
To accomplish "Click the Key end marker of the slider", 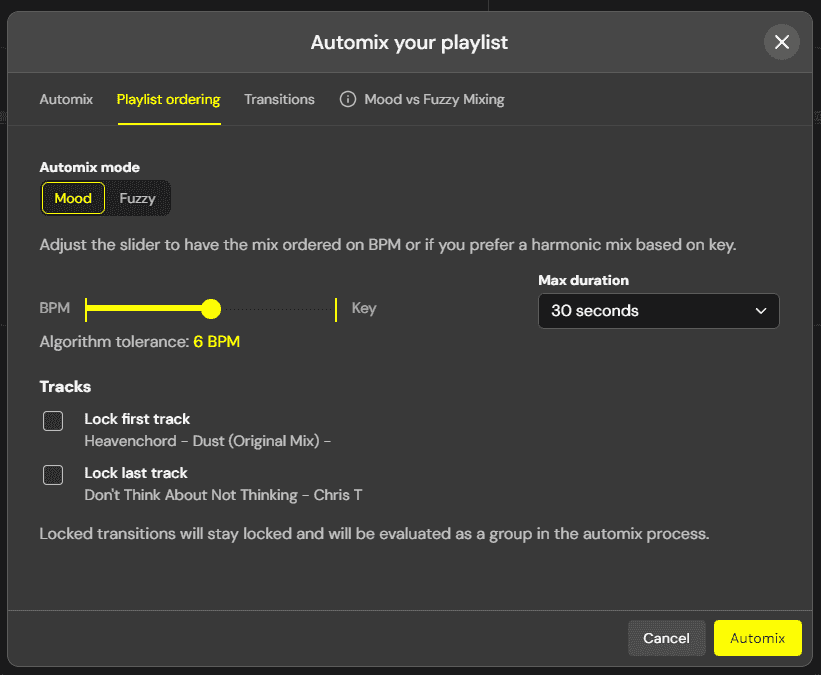I will point(336,308).
